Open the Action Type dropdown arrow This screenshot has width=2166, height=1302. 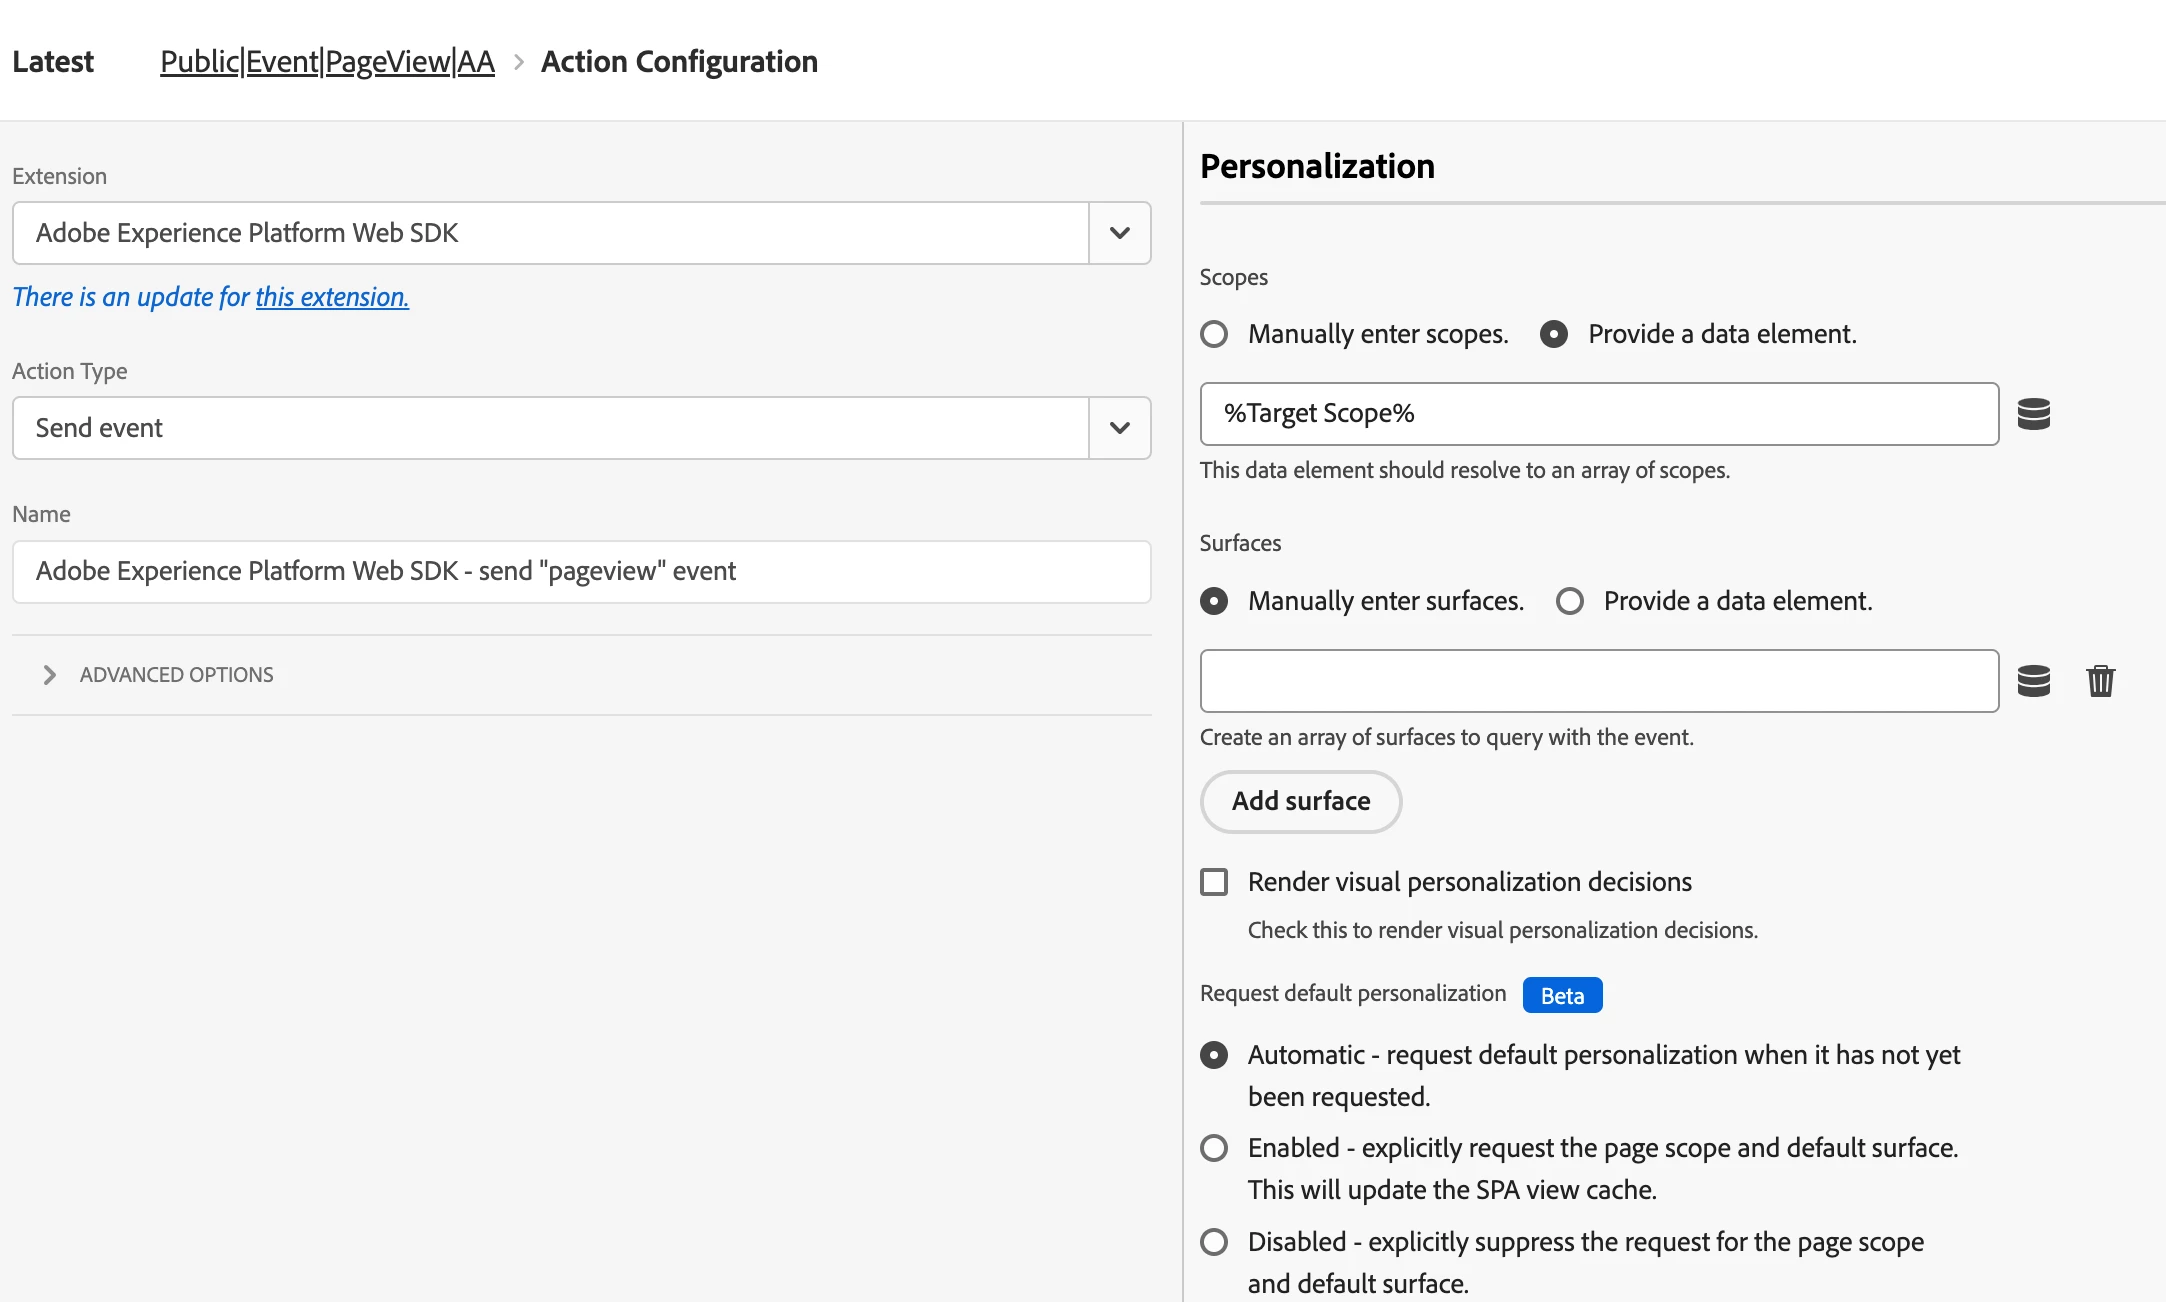(1119, 428)
